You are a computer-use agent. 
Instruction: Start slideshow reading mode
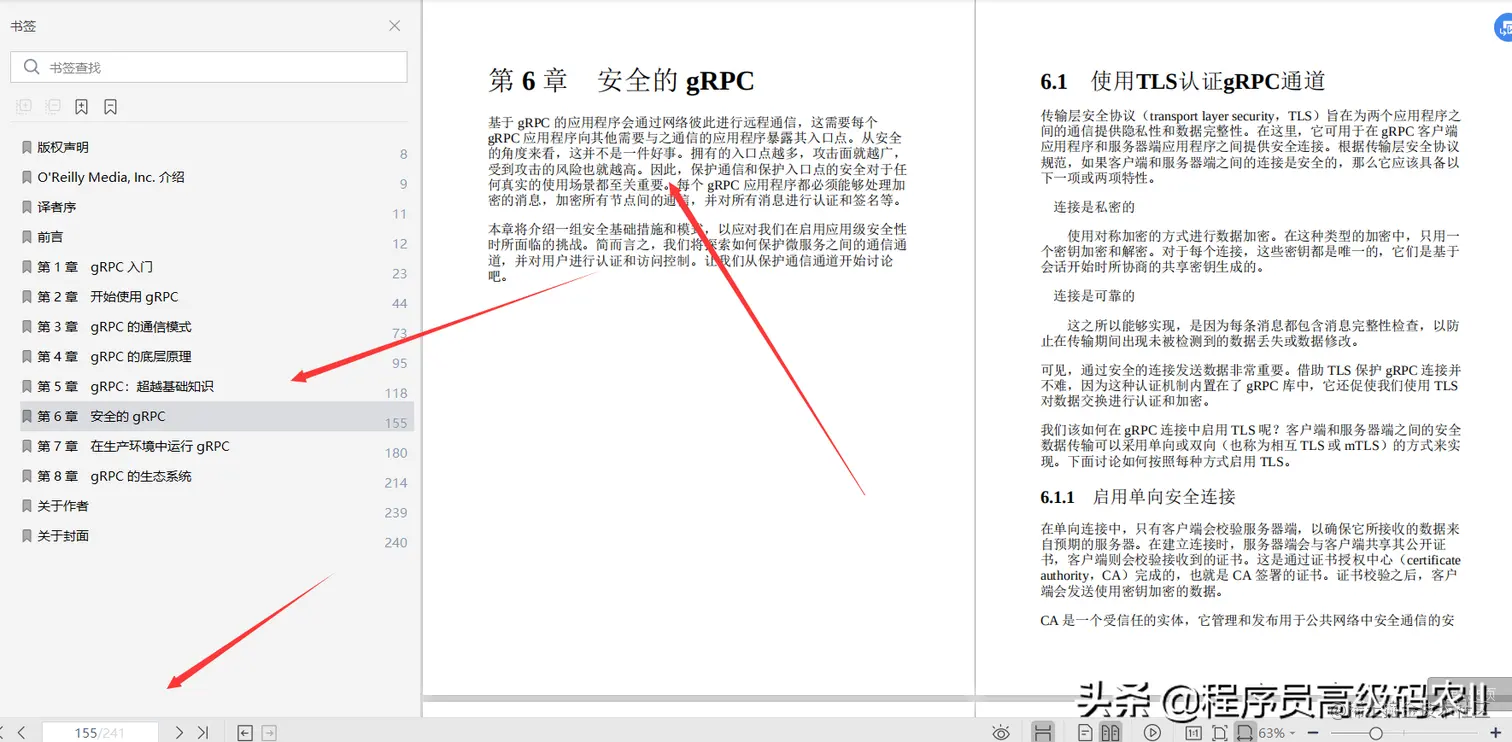1151,731
